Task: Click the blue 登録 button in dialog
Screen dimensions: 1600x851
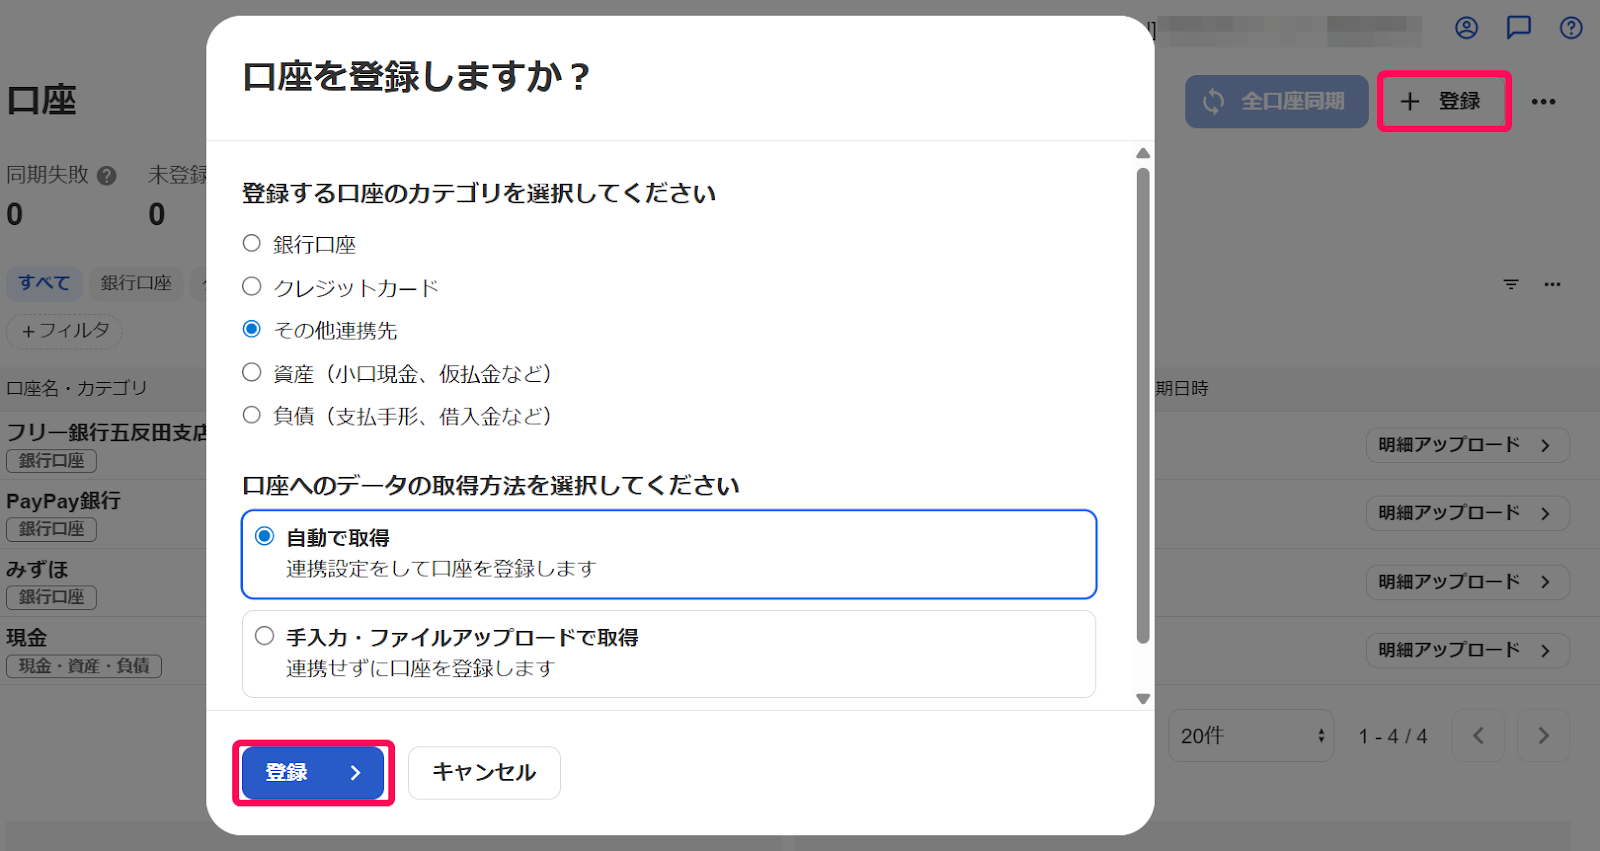Action: 311,772
